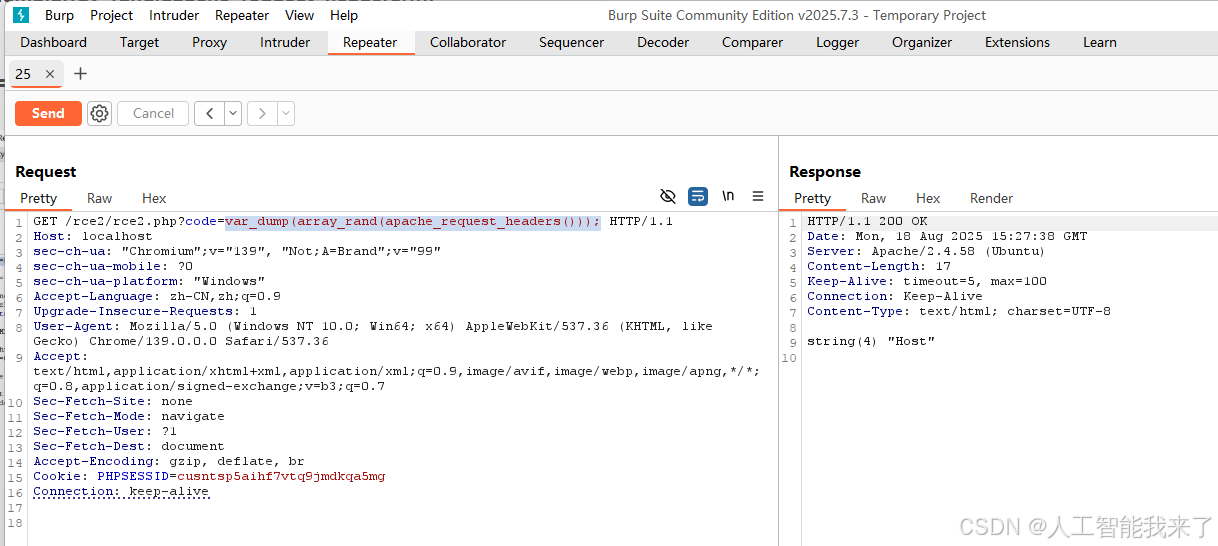Toggle line wrap icon in Request panel
The height and width of the screenshot is (546, 1218).
(698, 196)
